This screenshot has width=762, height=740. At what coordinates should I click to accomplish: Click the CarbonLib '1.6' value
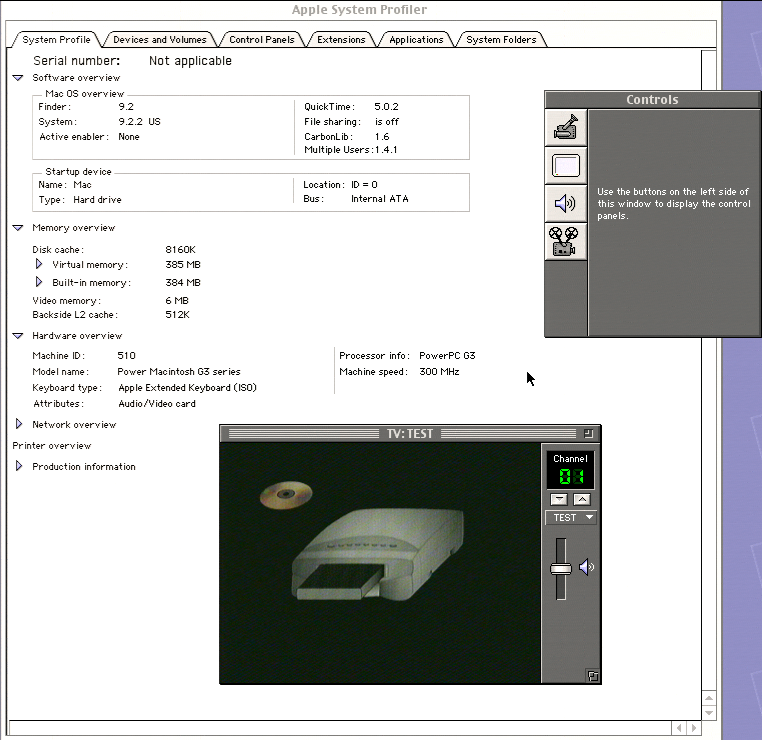[x=382, y=137]
